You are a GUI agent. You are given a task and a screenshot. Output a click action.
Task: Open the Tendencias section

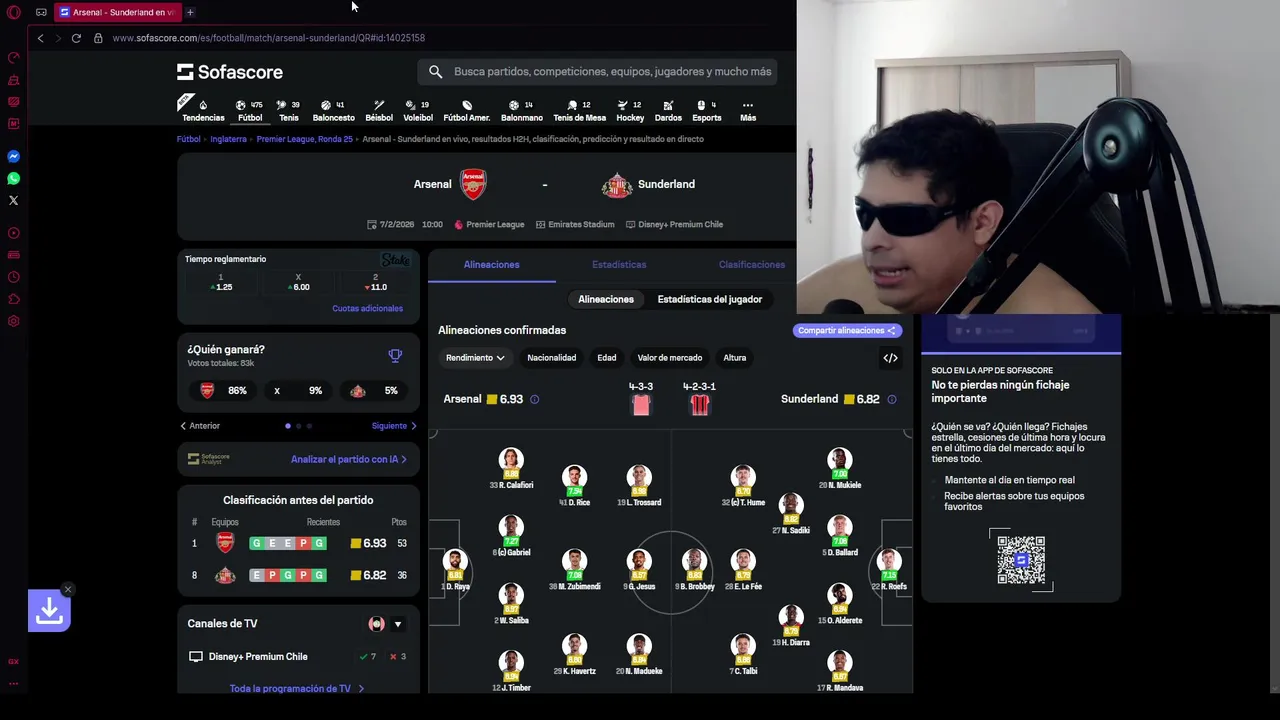[203, 110]
